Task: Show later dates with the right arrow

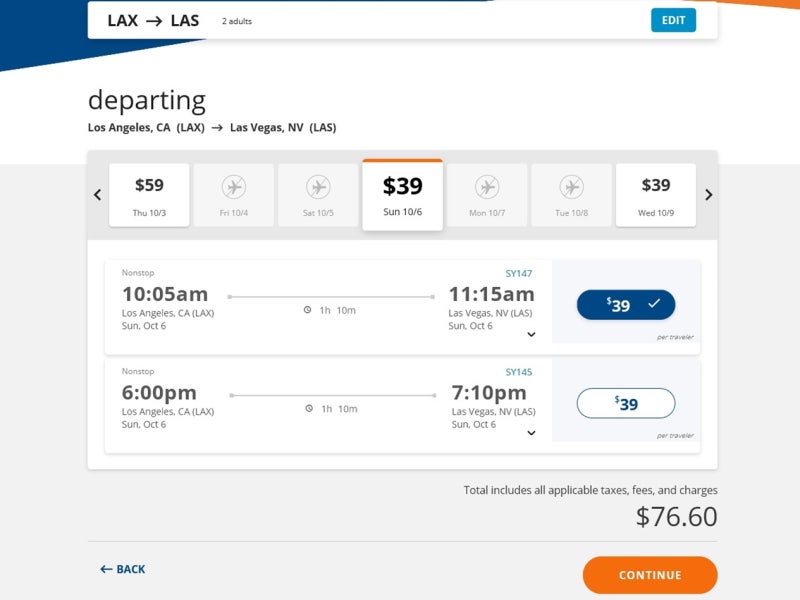Action: point(708,194)
